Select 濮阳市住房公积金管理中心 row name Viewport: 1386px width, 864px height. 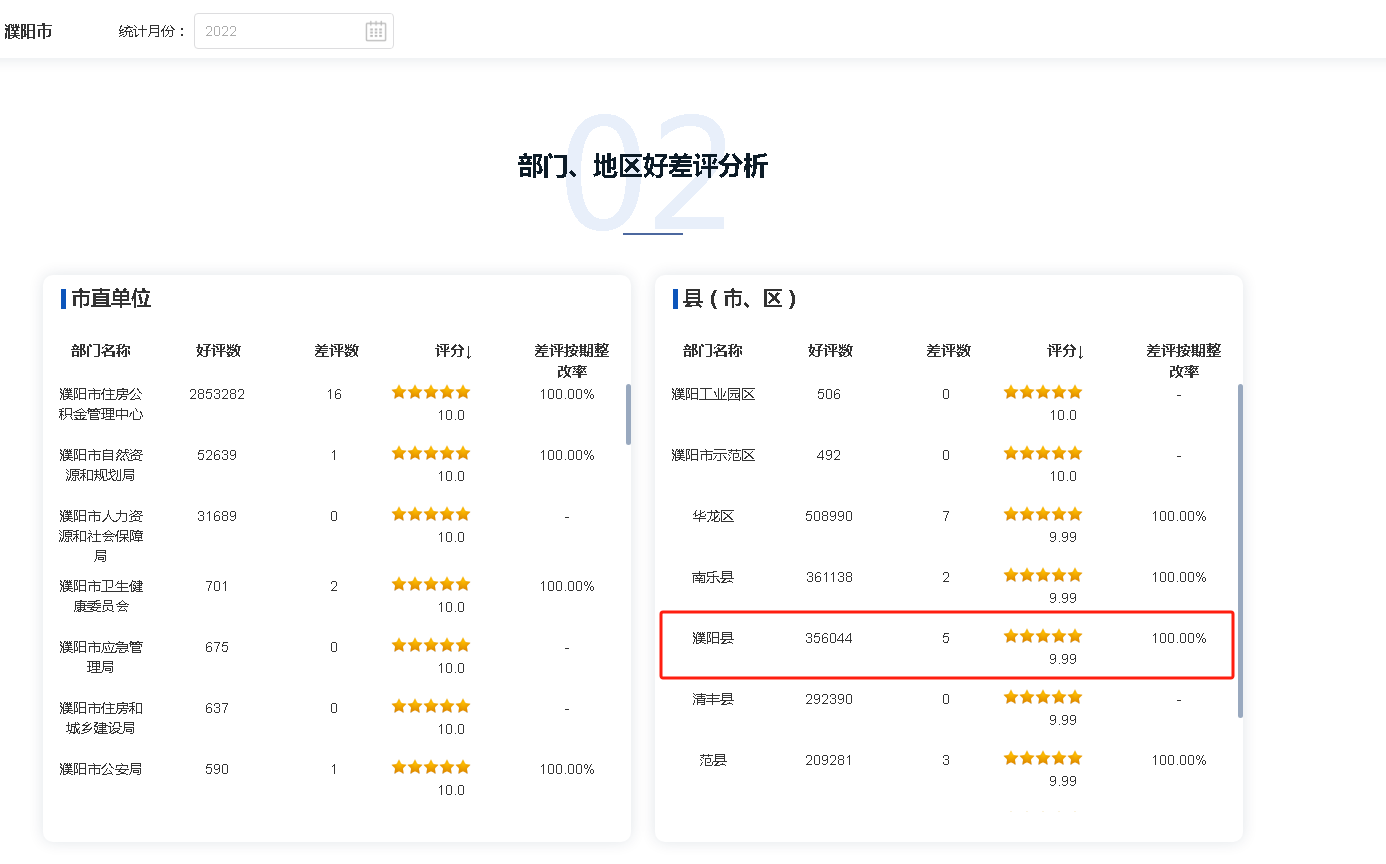pos(101,404)
